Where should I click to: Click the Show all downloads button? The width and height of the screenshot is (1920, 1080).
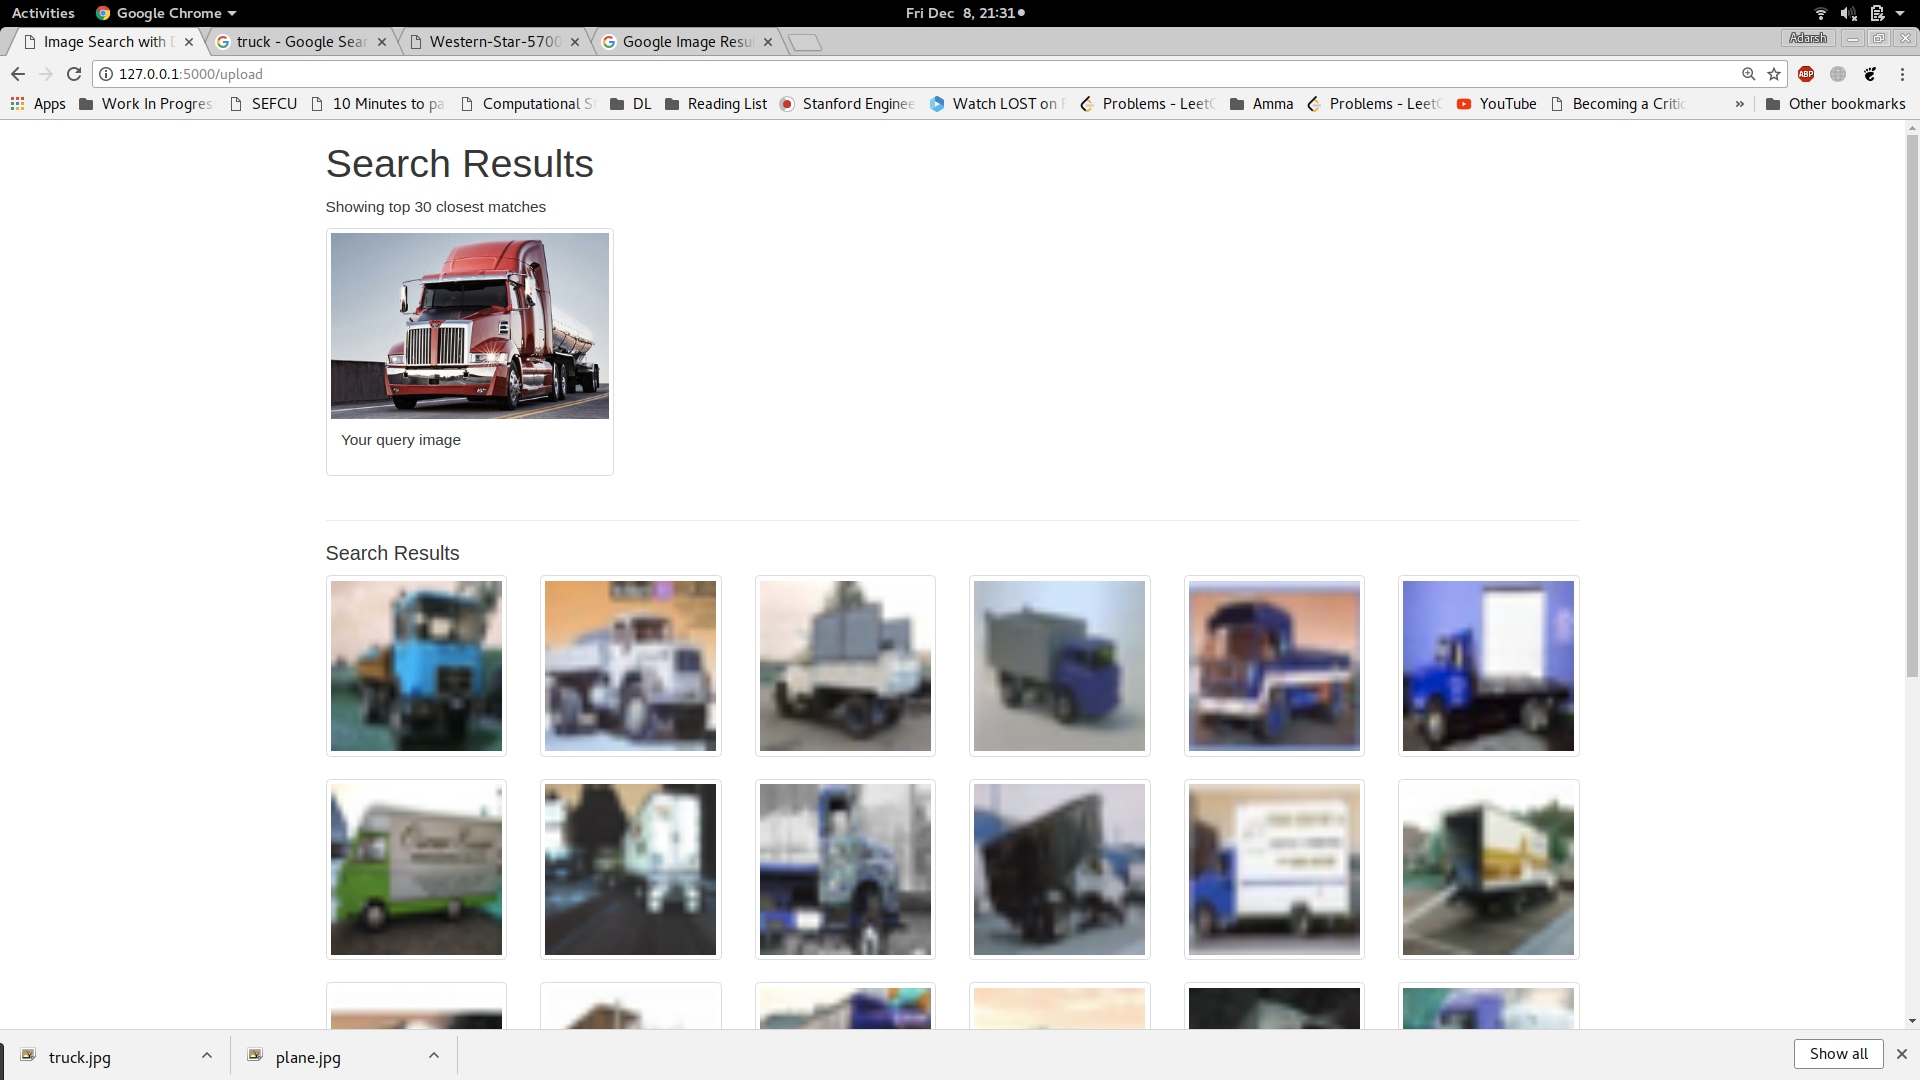coord(1838,1054)
